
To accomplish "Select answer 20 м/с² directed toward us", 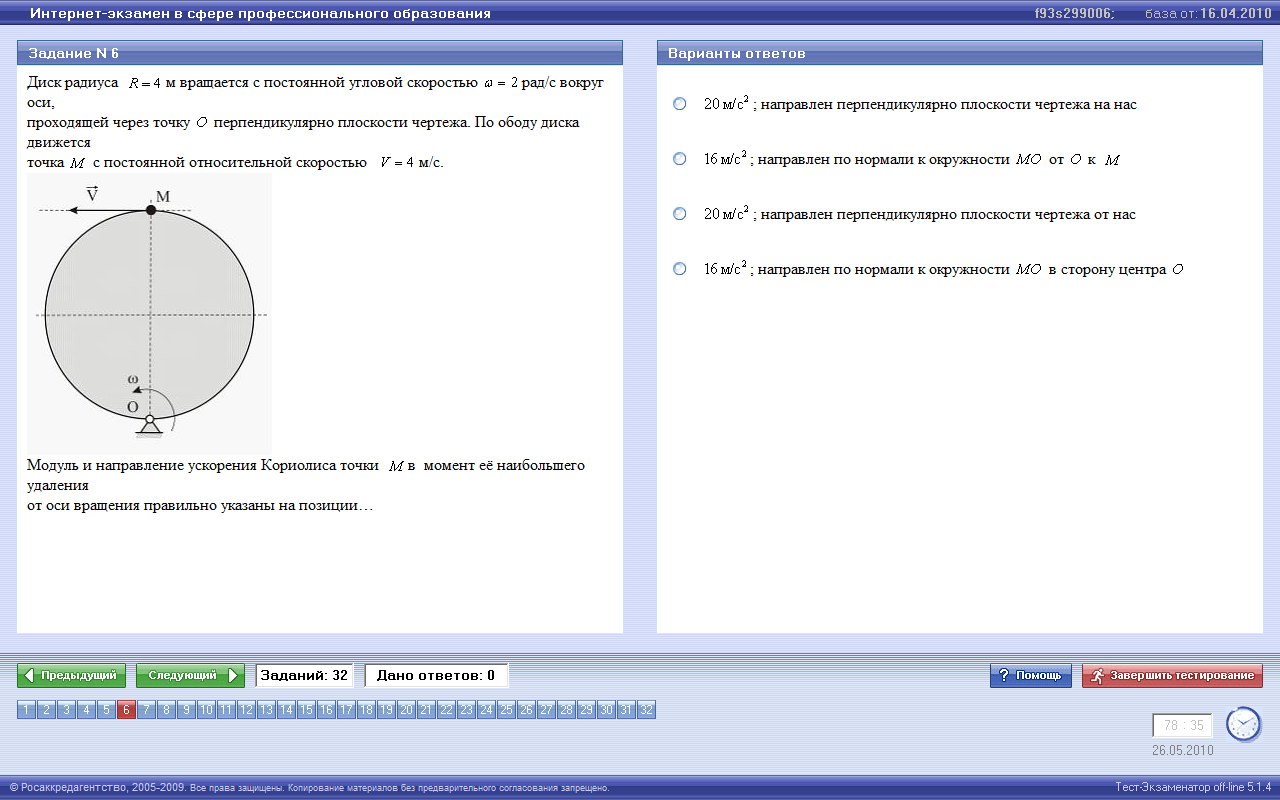I will [680, 104].
